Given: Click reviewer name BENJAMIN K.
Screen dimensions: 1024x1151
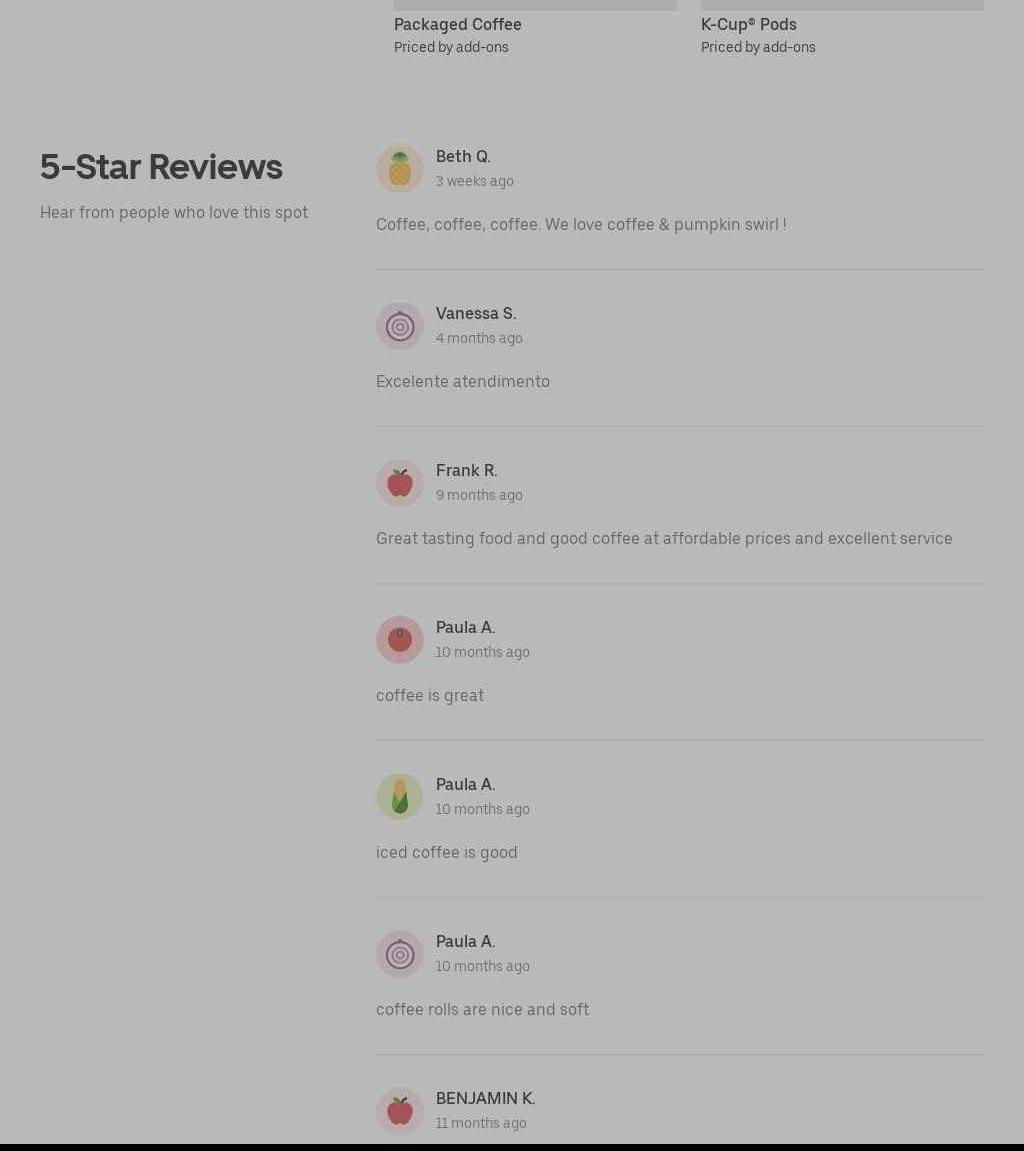Looking at the screenshot, I should coord(485,1098).
